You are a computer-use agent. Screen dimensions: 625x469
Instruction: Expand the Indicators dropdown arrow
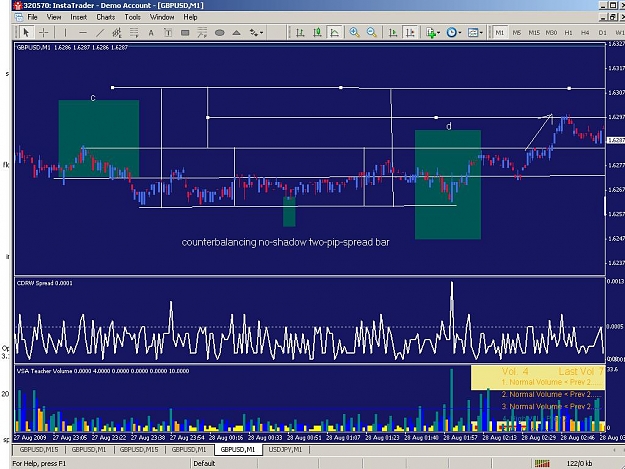(439, 33)
